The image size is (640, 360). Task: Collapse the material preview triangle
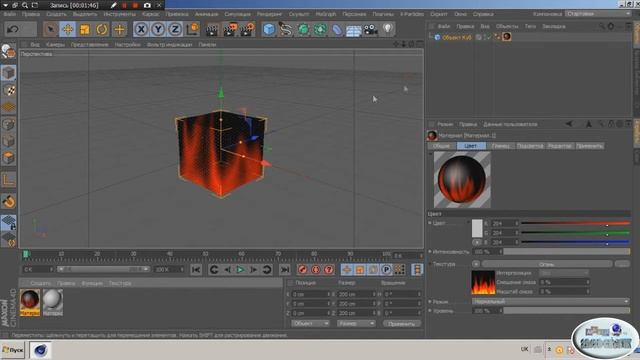coord(430,154)
